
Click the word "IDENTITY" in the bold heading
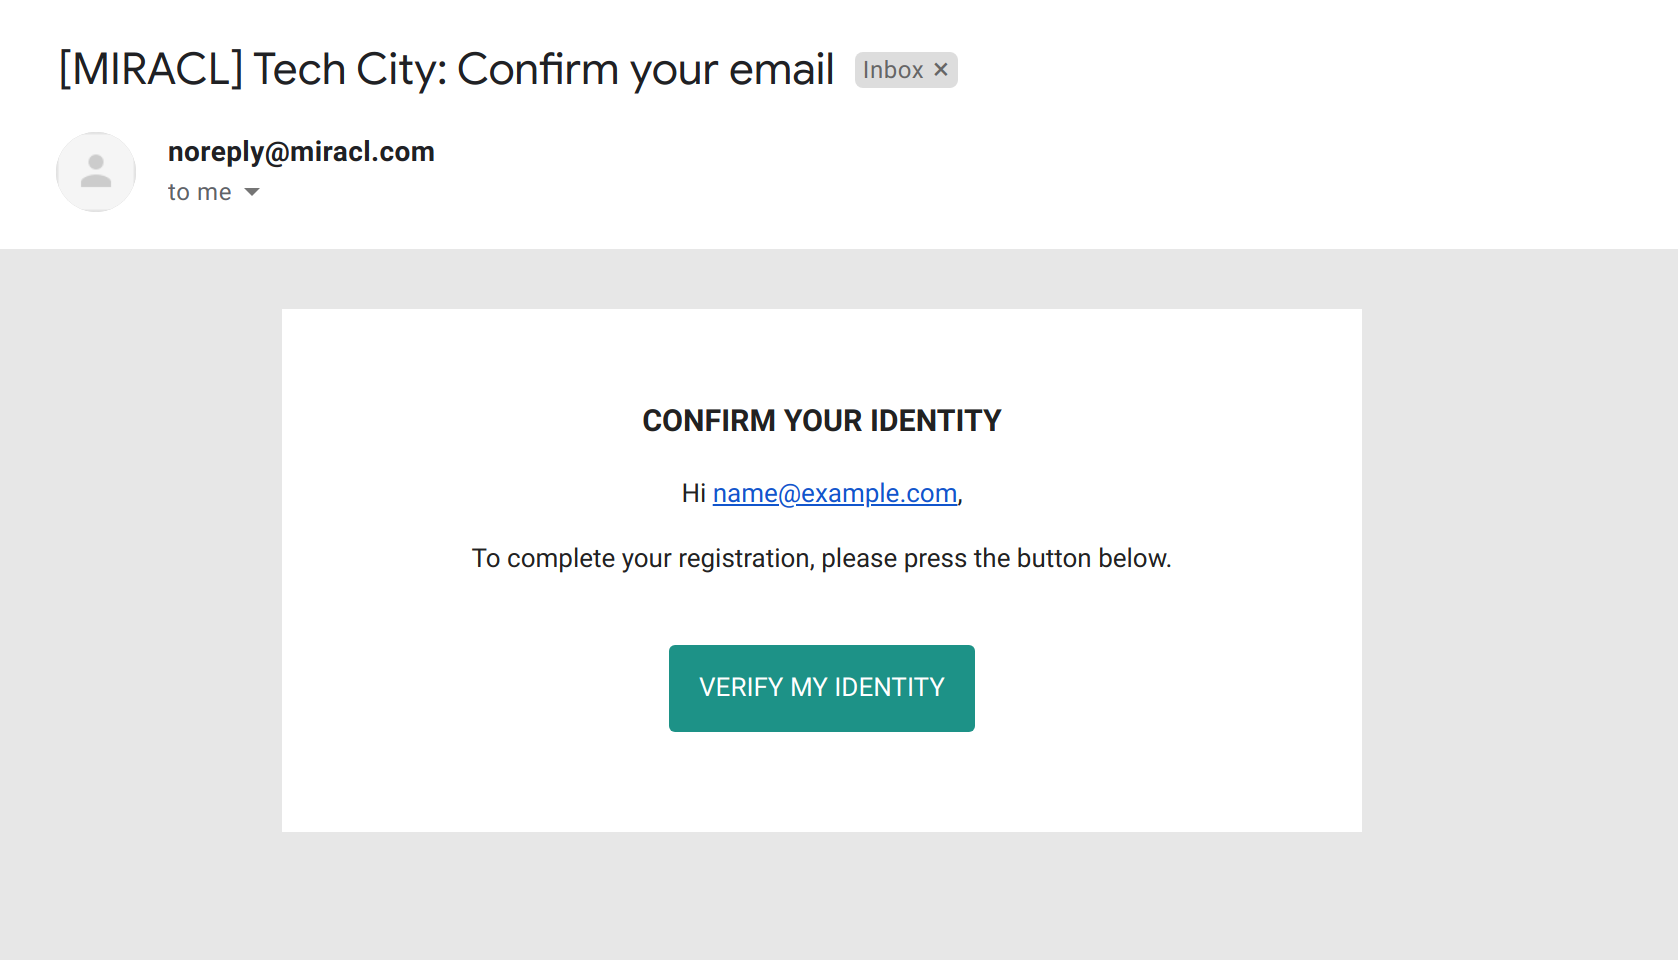pos(935,421)
